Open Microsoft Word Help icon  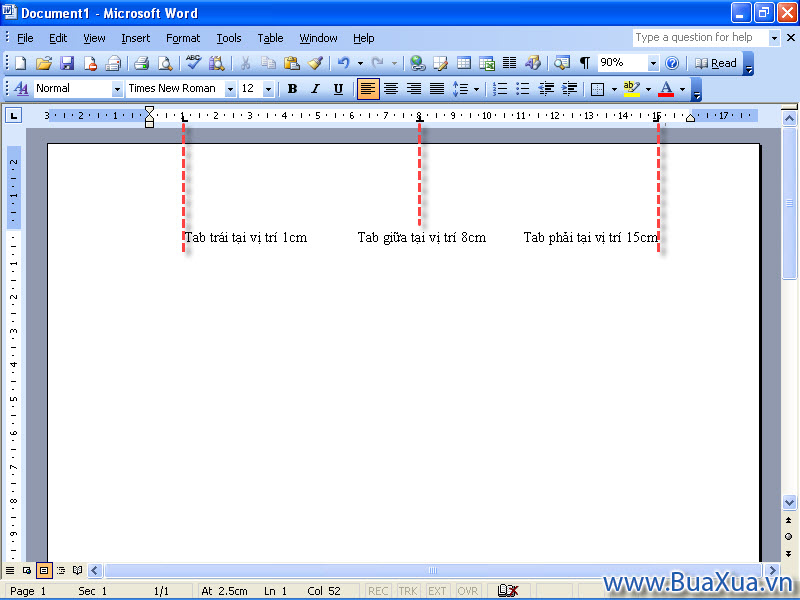(x=672, y=63)
